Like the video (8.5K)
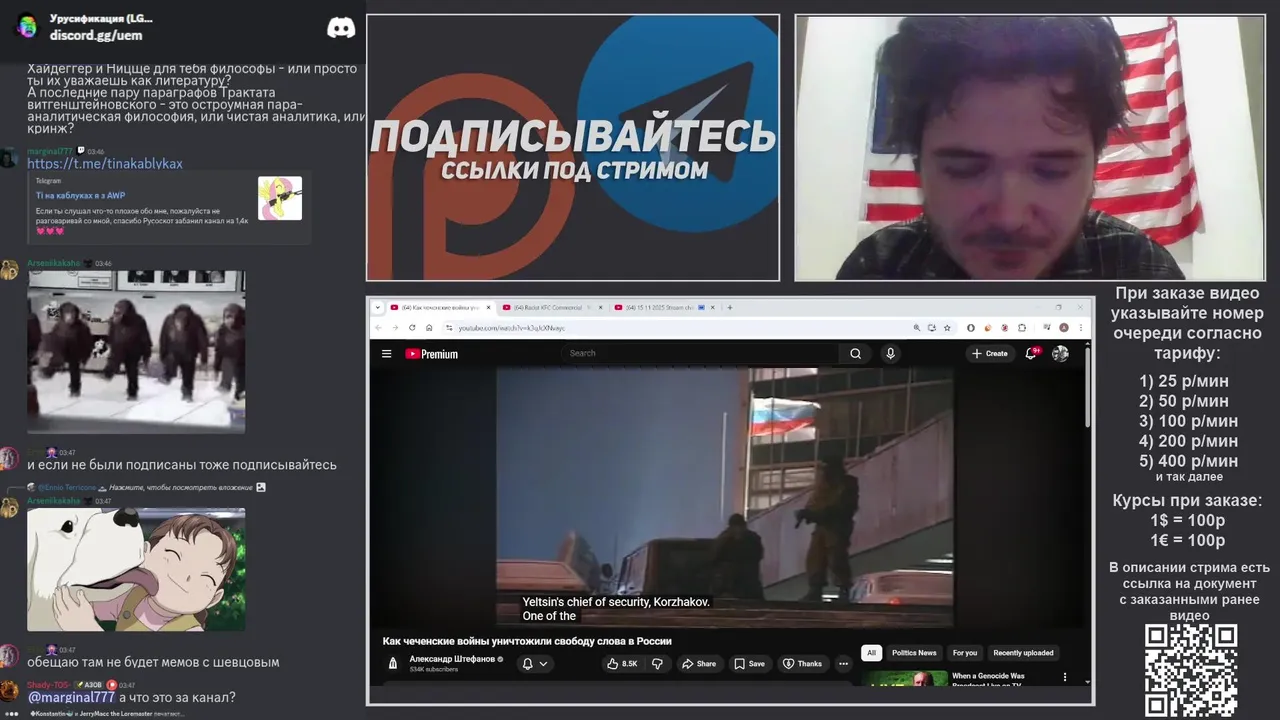The image size is (1280, 720). point(622,663)
